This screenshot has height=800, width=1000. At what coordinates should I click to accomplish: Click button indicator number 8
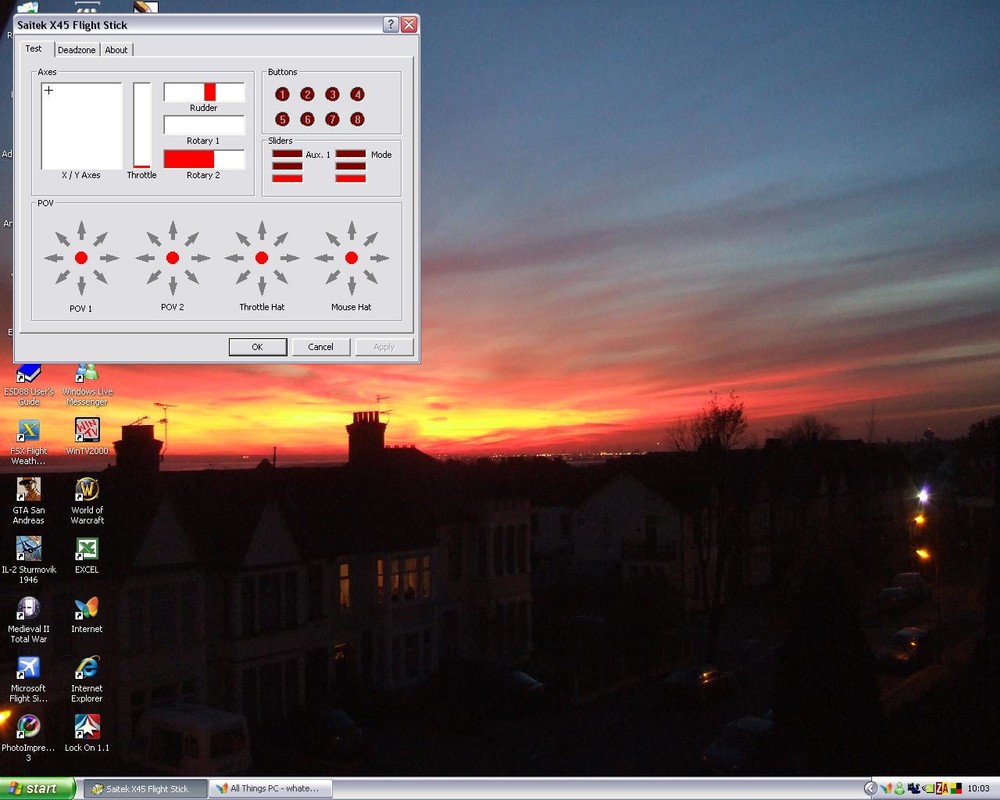(x=357, y=119)
